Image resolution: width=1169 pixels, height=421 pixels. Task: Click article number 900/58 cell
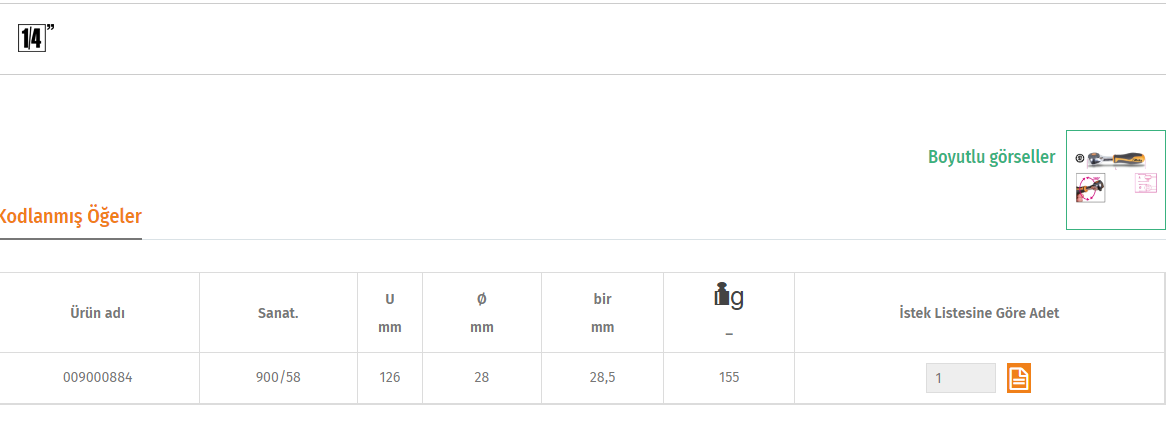coord(278,378)
